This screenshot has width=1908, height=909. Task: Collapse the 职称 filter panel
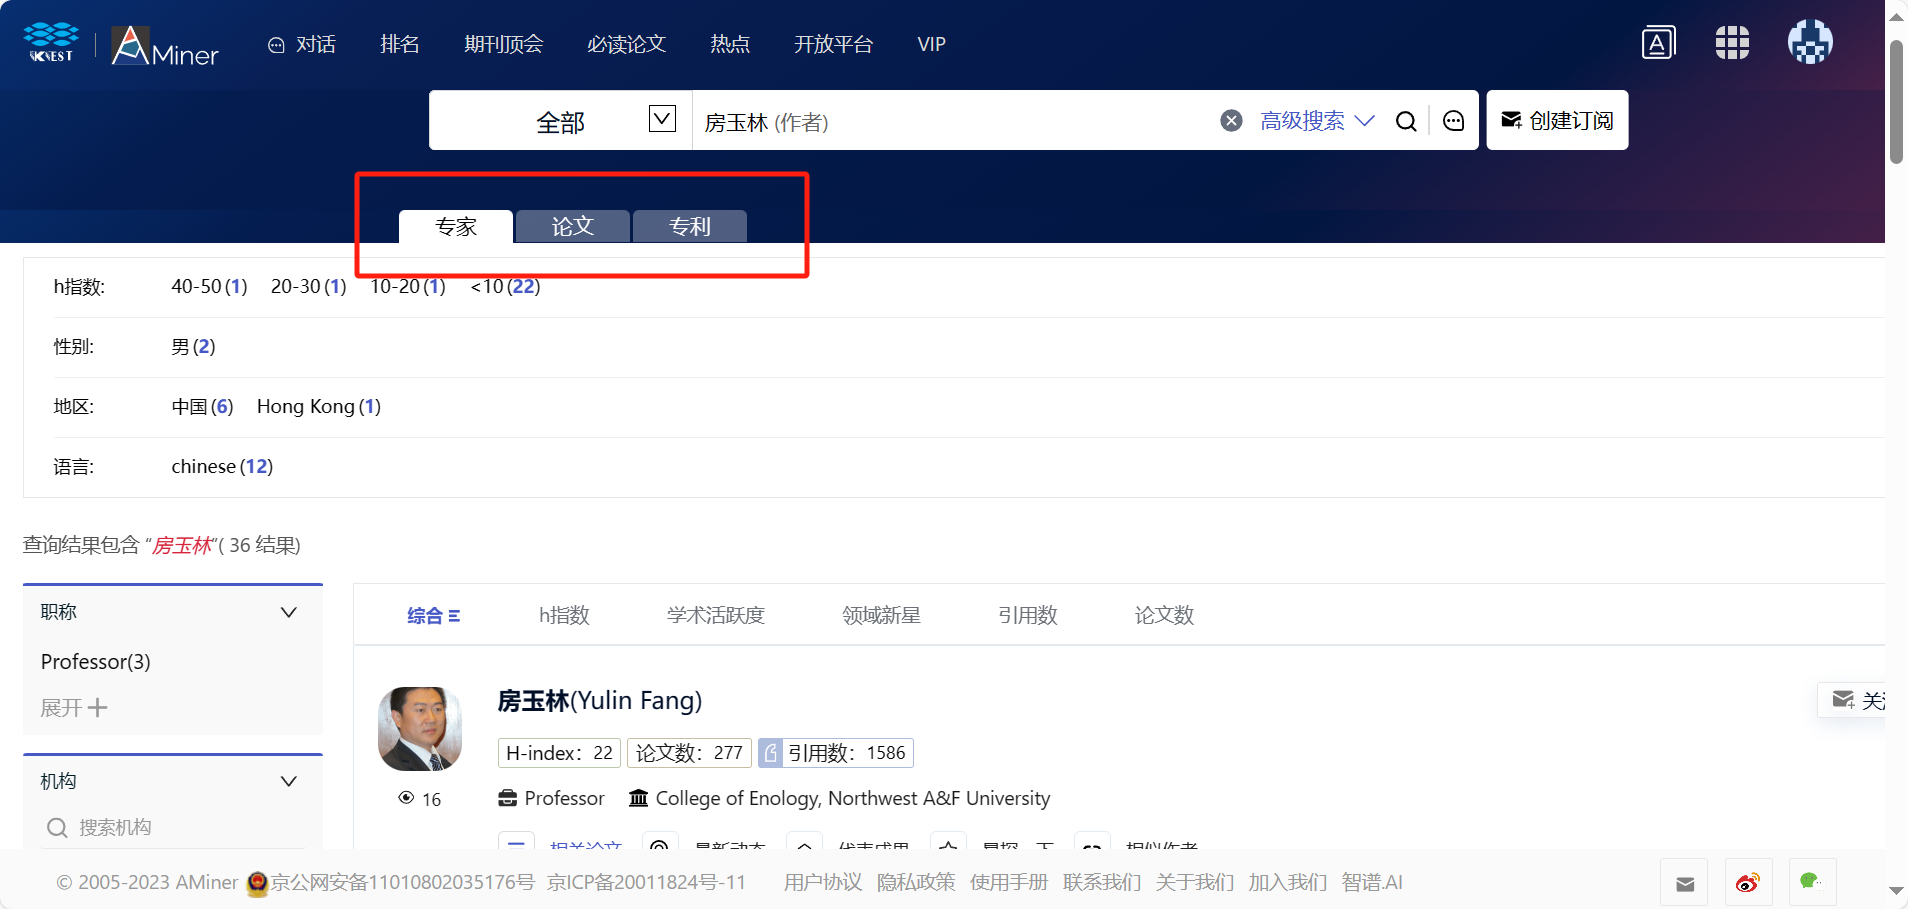click(x=288, y=612)
